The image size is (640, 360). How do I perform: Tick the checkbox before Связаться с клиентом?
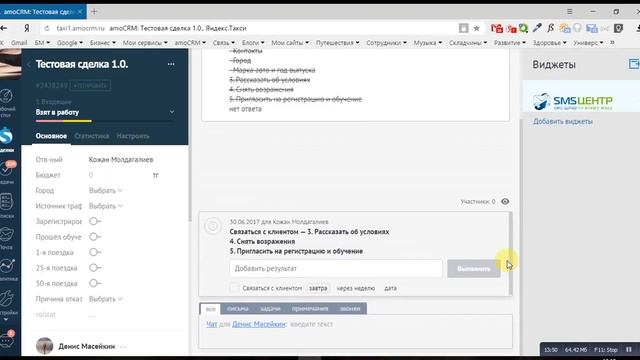[234, 288]
